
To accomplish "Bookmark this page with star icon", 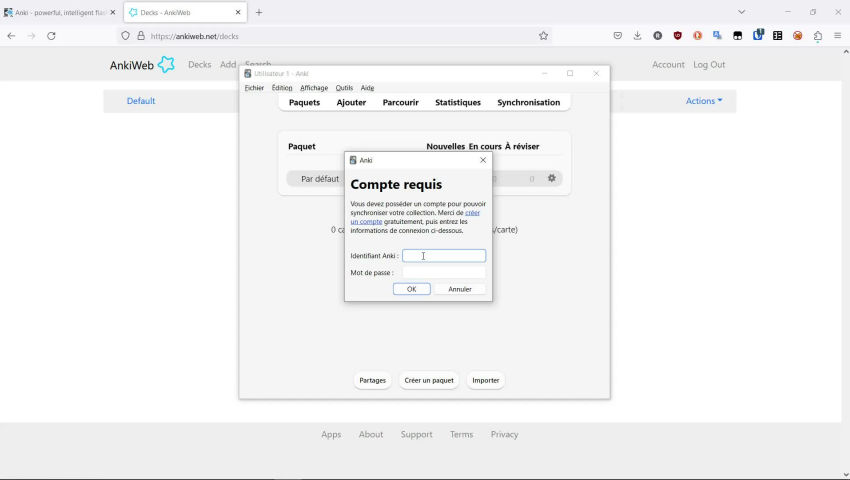I will pos(543,35).
